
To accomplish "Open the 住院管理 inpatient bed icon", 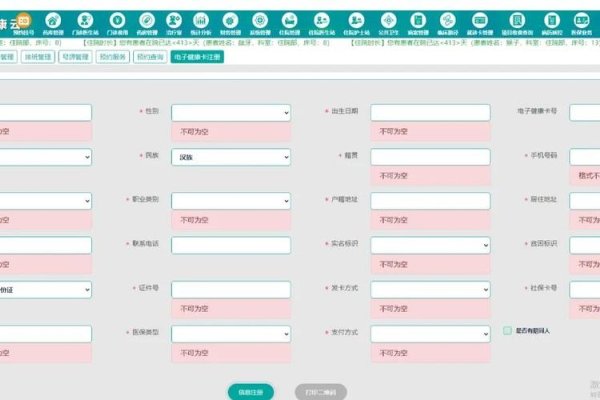I will pyautogui.click(x=289, y=24).
